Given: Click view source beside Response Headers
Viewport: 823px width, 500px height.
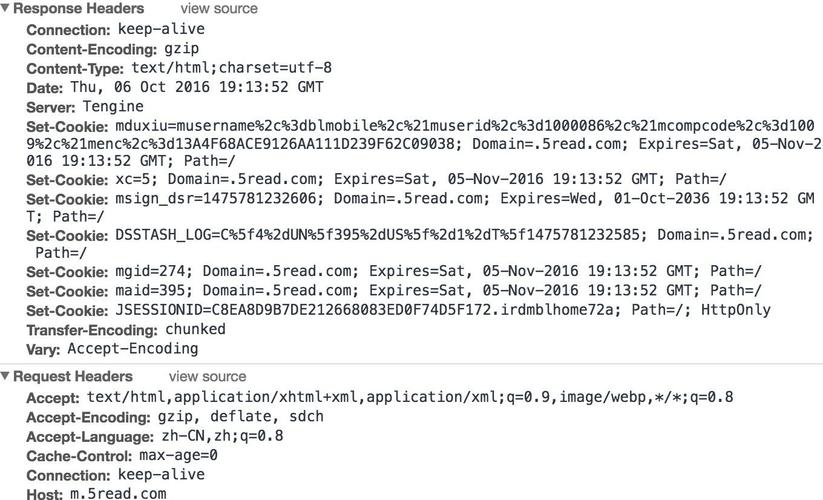Looking at the screenshot, I should [x=219, y=8].
